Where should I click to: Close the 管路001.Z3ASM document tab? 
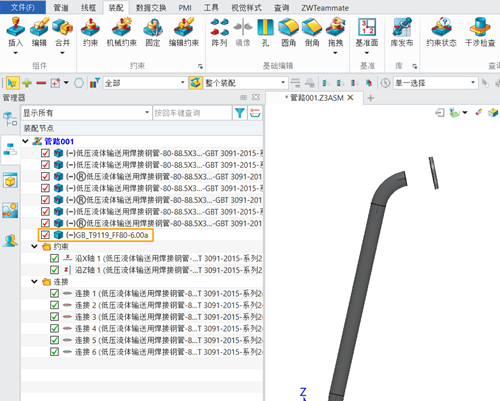pos(350,97)
